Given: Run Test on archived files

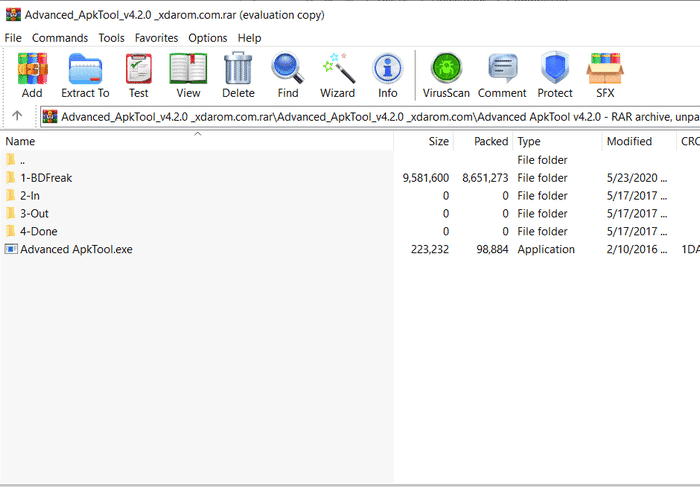Looking at the screenshot, I should coord(138,68).
